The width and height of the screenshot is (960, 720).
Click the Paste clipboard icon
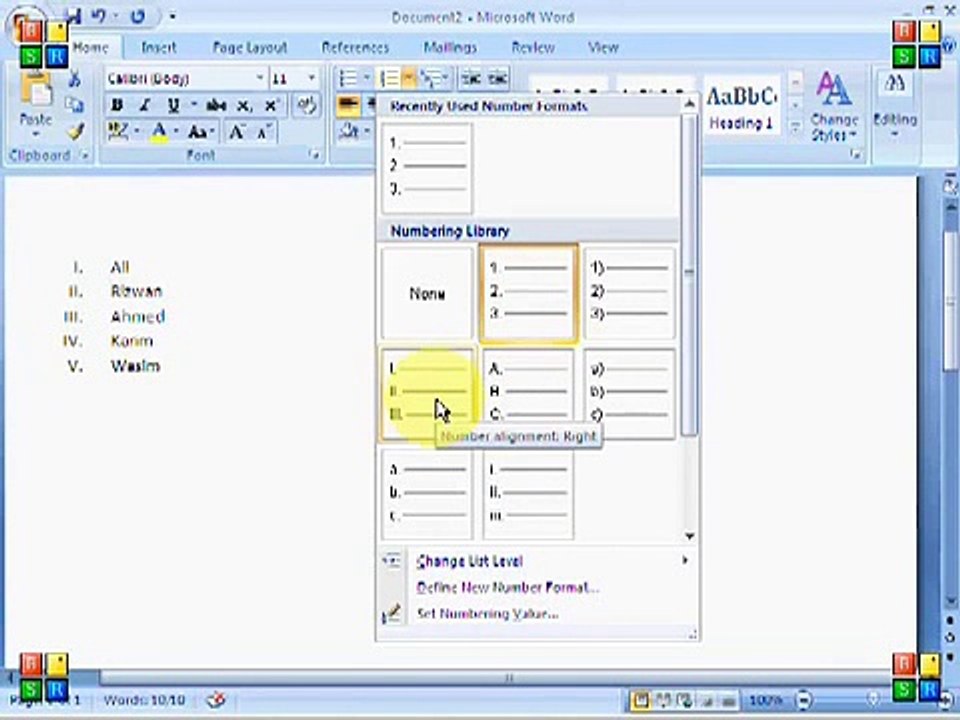tap(36, 91)
